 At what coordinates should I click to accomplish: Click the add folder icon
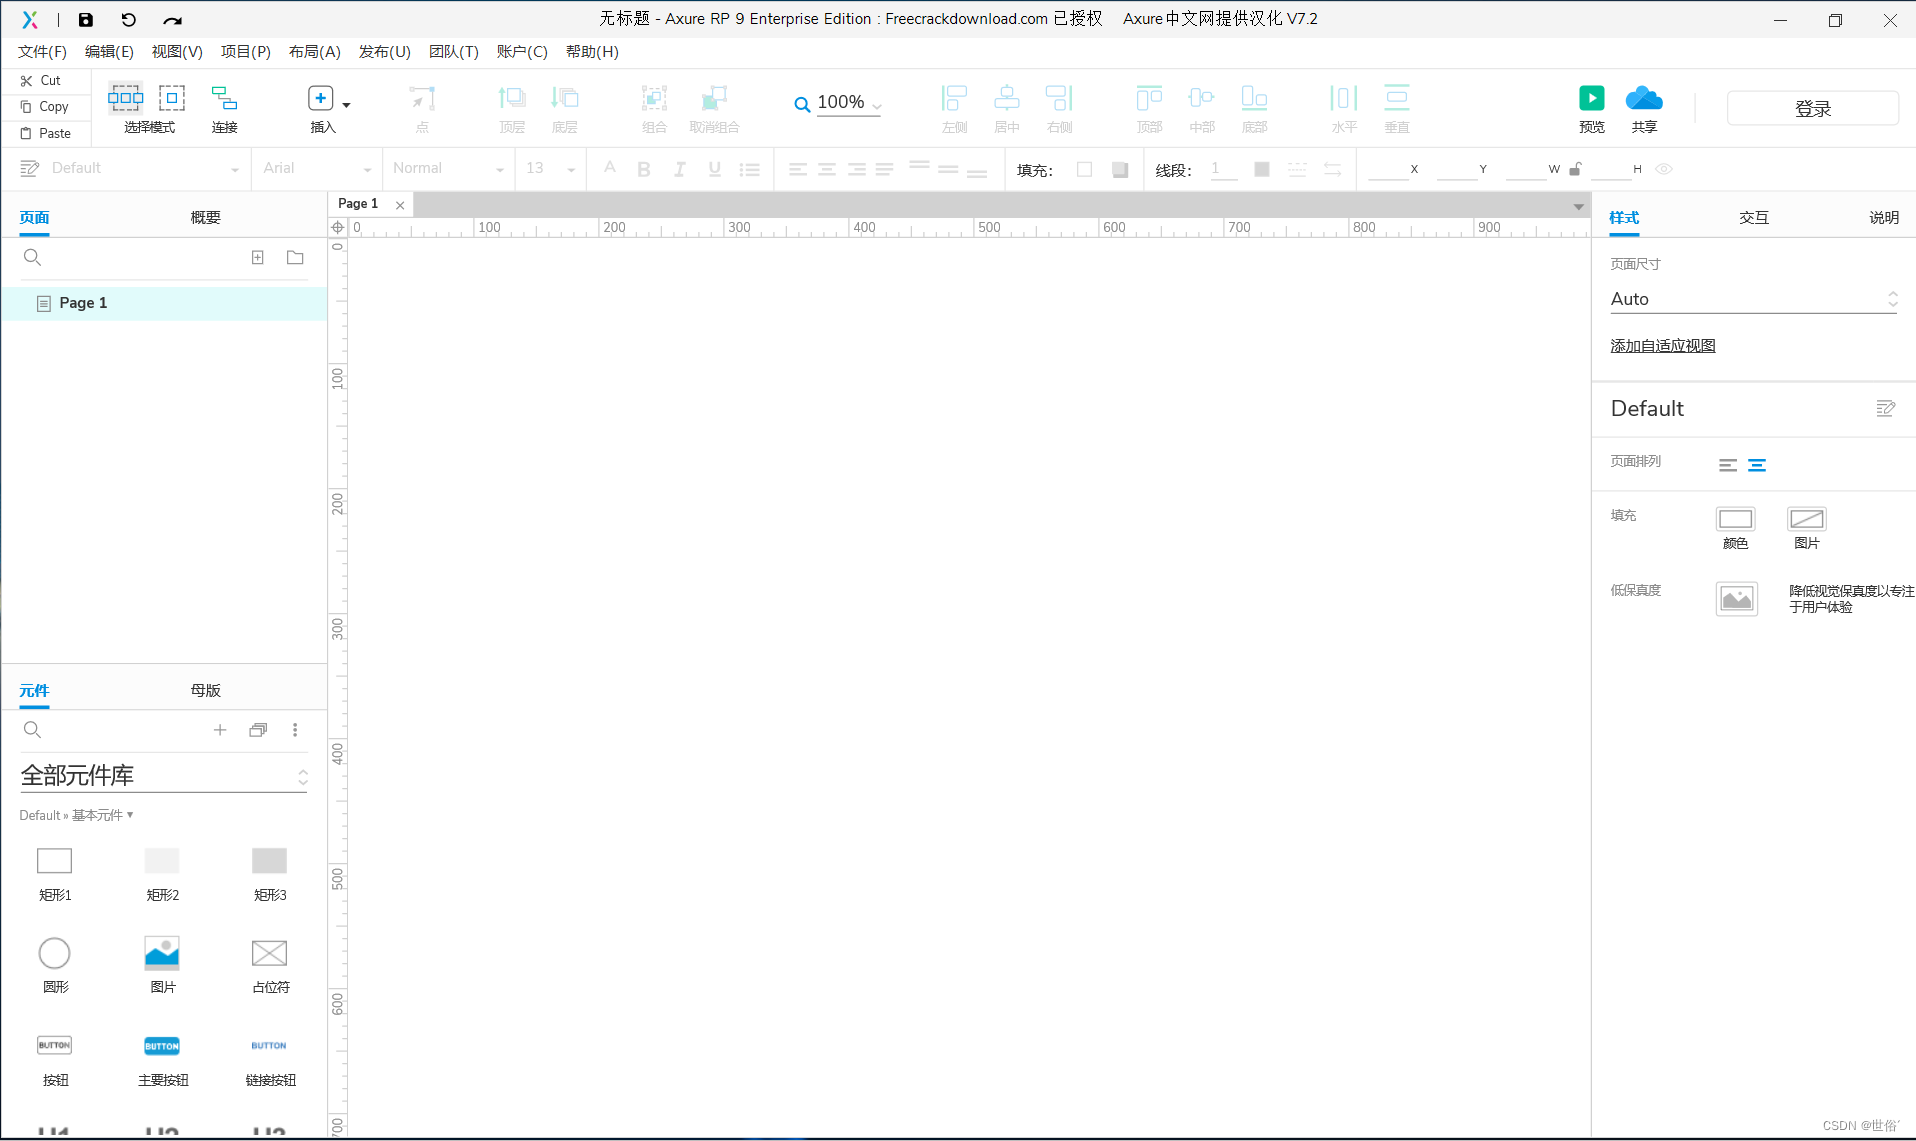pyautogui.click(x=295, y=257)
